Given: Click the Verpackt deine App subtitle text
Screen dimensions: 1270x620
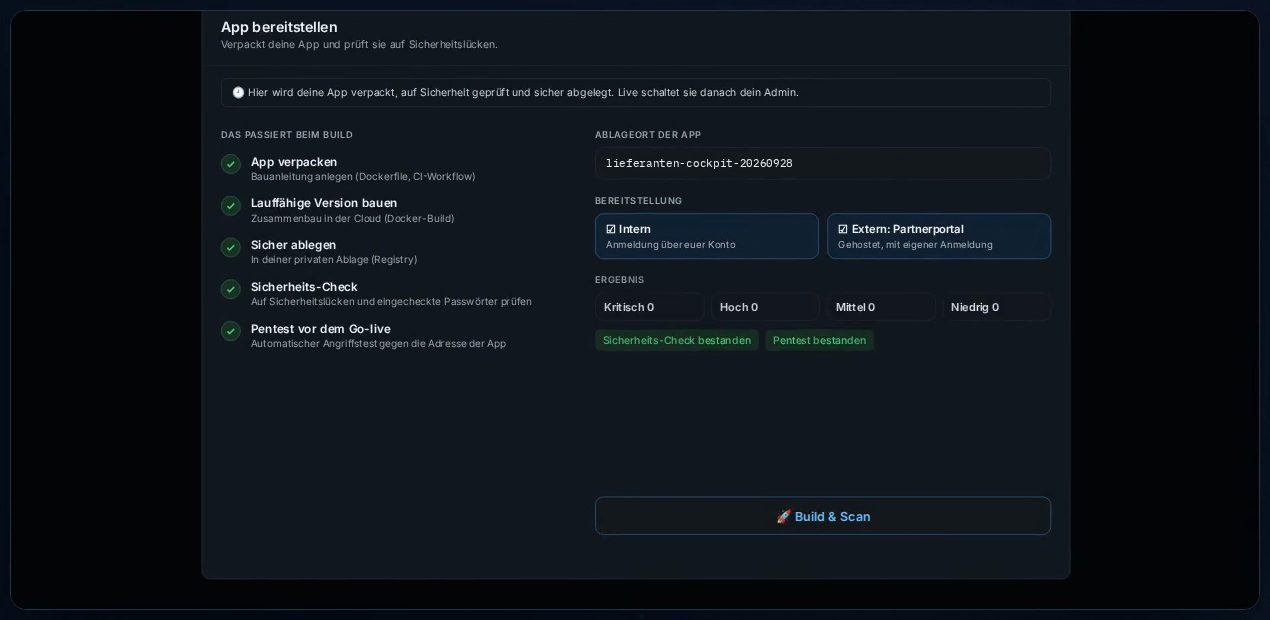Looking at the screenshot, I should pos(359,45).
